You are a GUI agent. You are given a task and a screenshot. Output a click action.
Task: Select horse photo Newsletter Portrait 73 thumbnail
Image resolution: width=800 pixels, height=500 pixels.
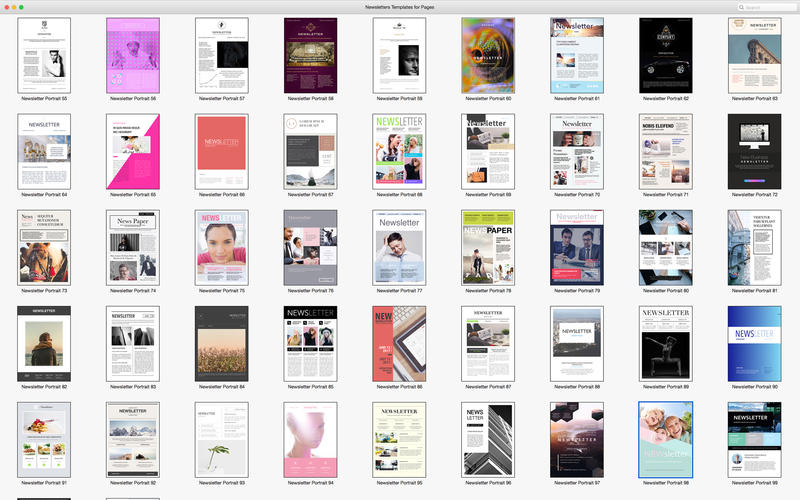pos(44,247)
